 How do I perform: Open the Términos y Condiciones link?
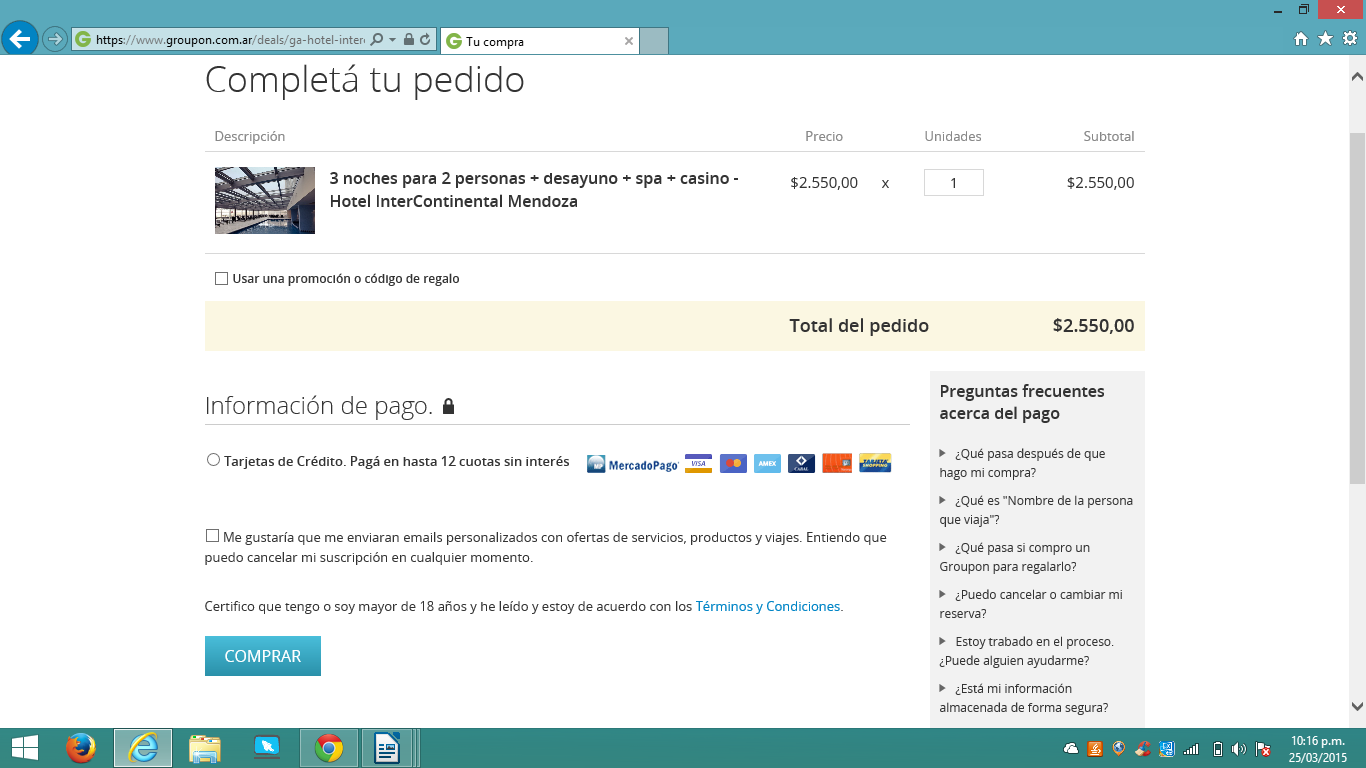(x=767, y=606)
